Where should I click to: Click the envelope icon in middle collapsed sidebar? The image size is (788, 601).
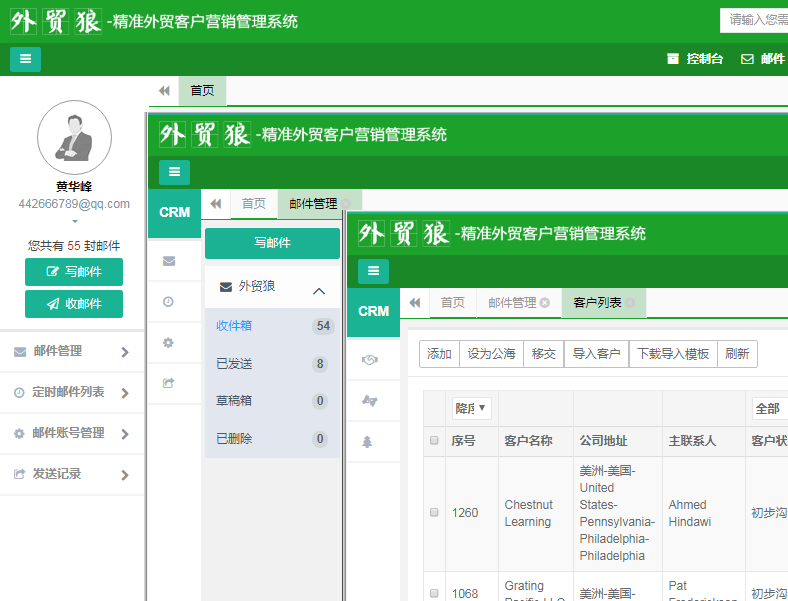click(169, 261)
